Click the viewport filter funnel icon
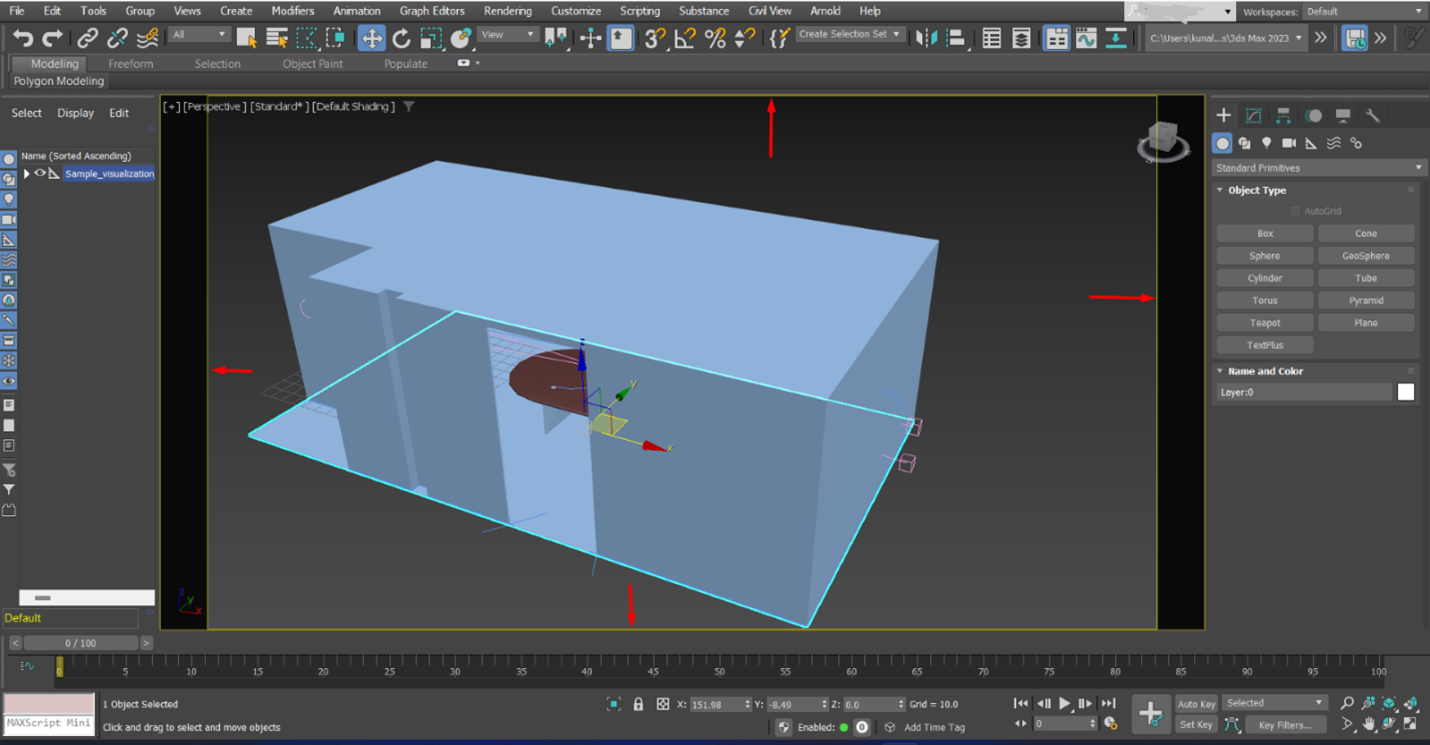Viewport: 1430px width, 745px height. pos(409,106)
